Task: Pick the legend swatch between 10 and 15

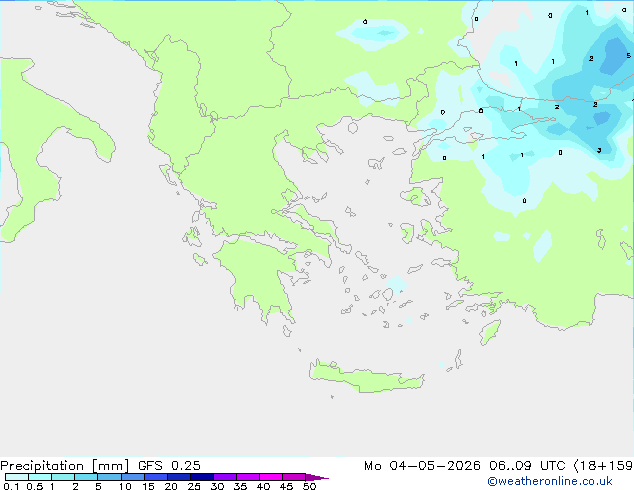Action: coord(132,477)
